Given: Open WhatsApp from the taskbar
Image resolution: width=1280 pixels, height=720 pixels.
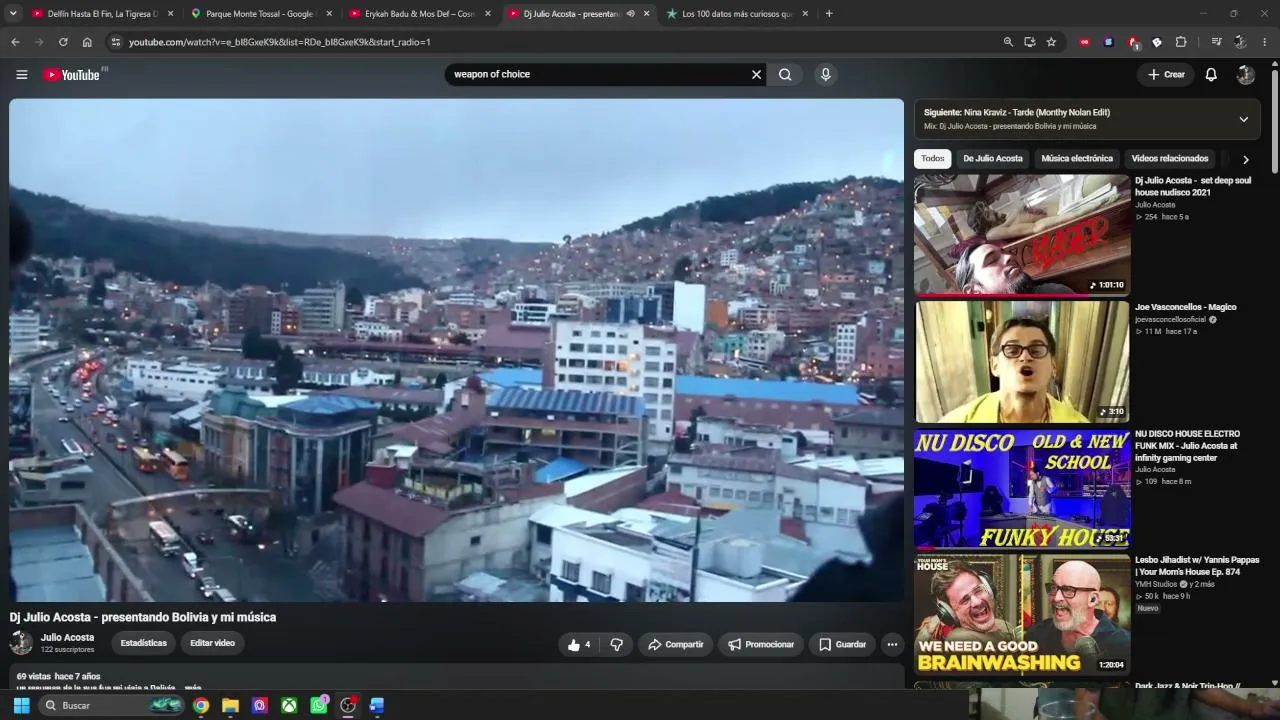Looking at the screenshot, I should pyautogui.click(x=318, y=706).
